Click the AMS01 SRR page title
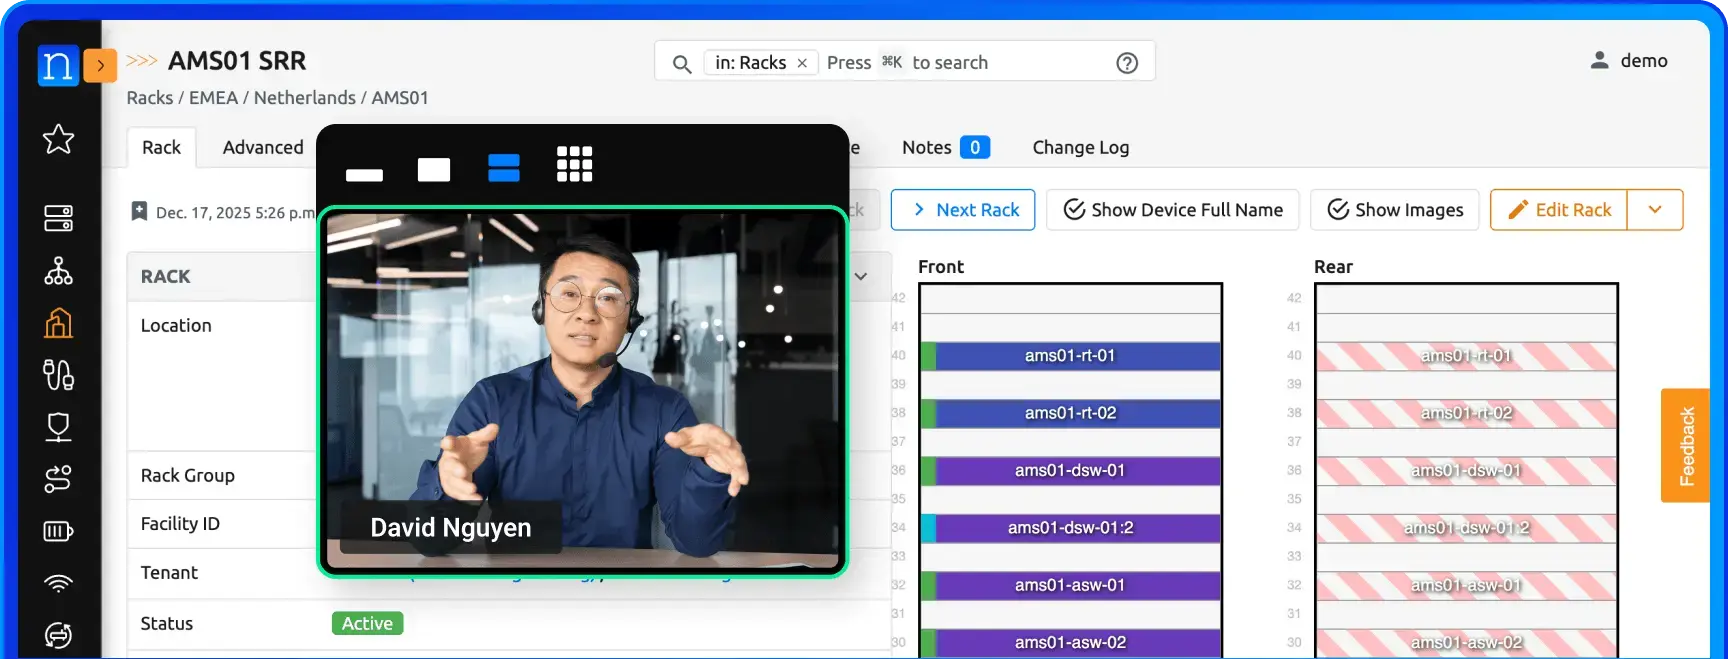This screenshot has height=659, width=1728. [237, 61]
